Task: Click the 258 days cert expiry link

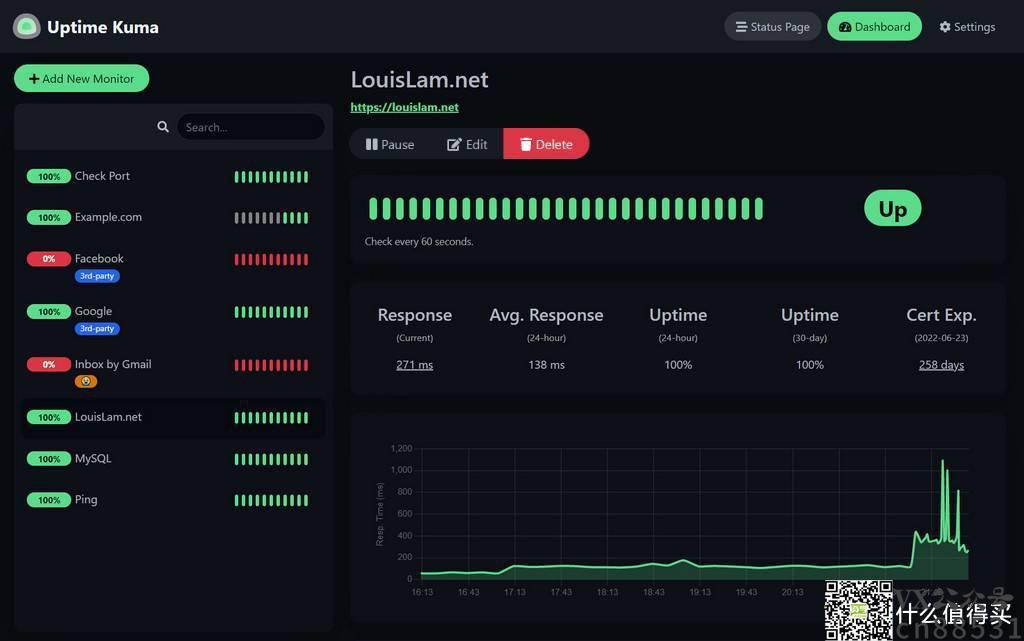Action: (940, 364)
